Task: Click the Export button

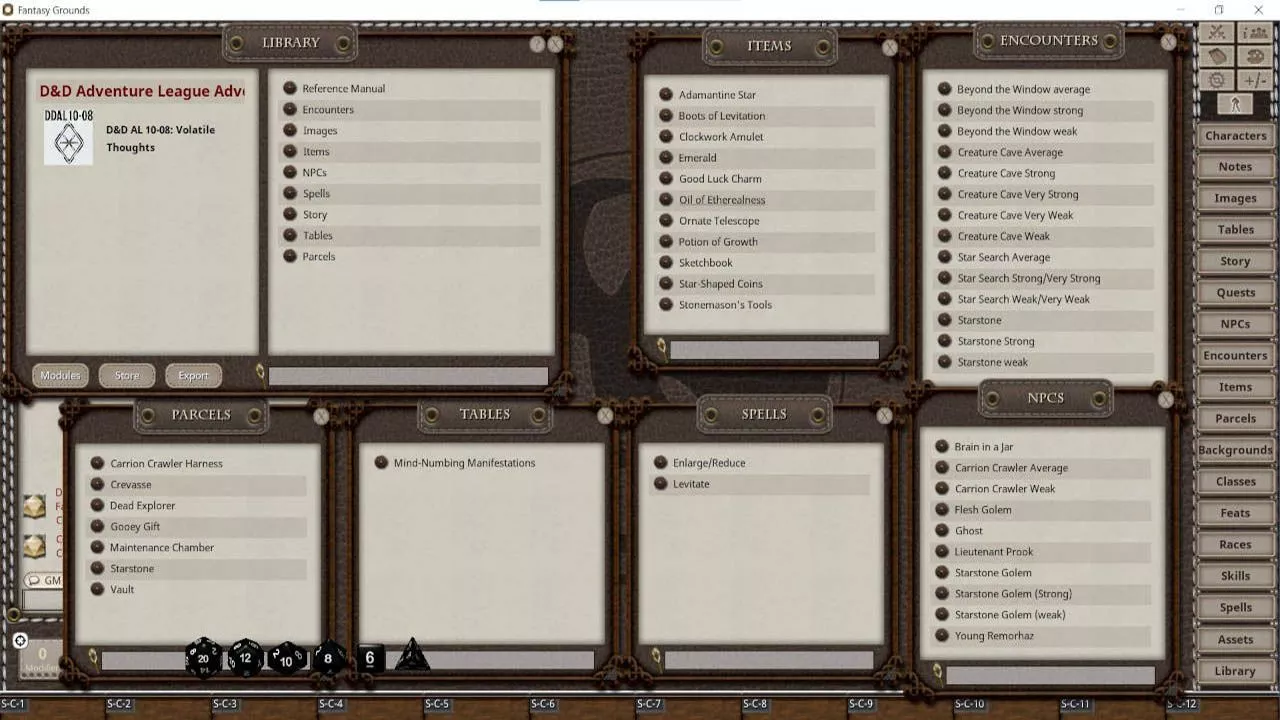Action: [193, 375]
